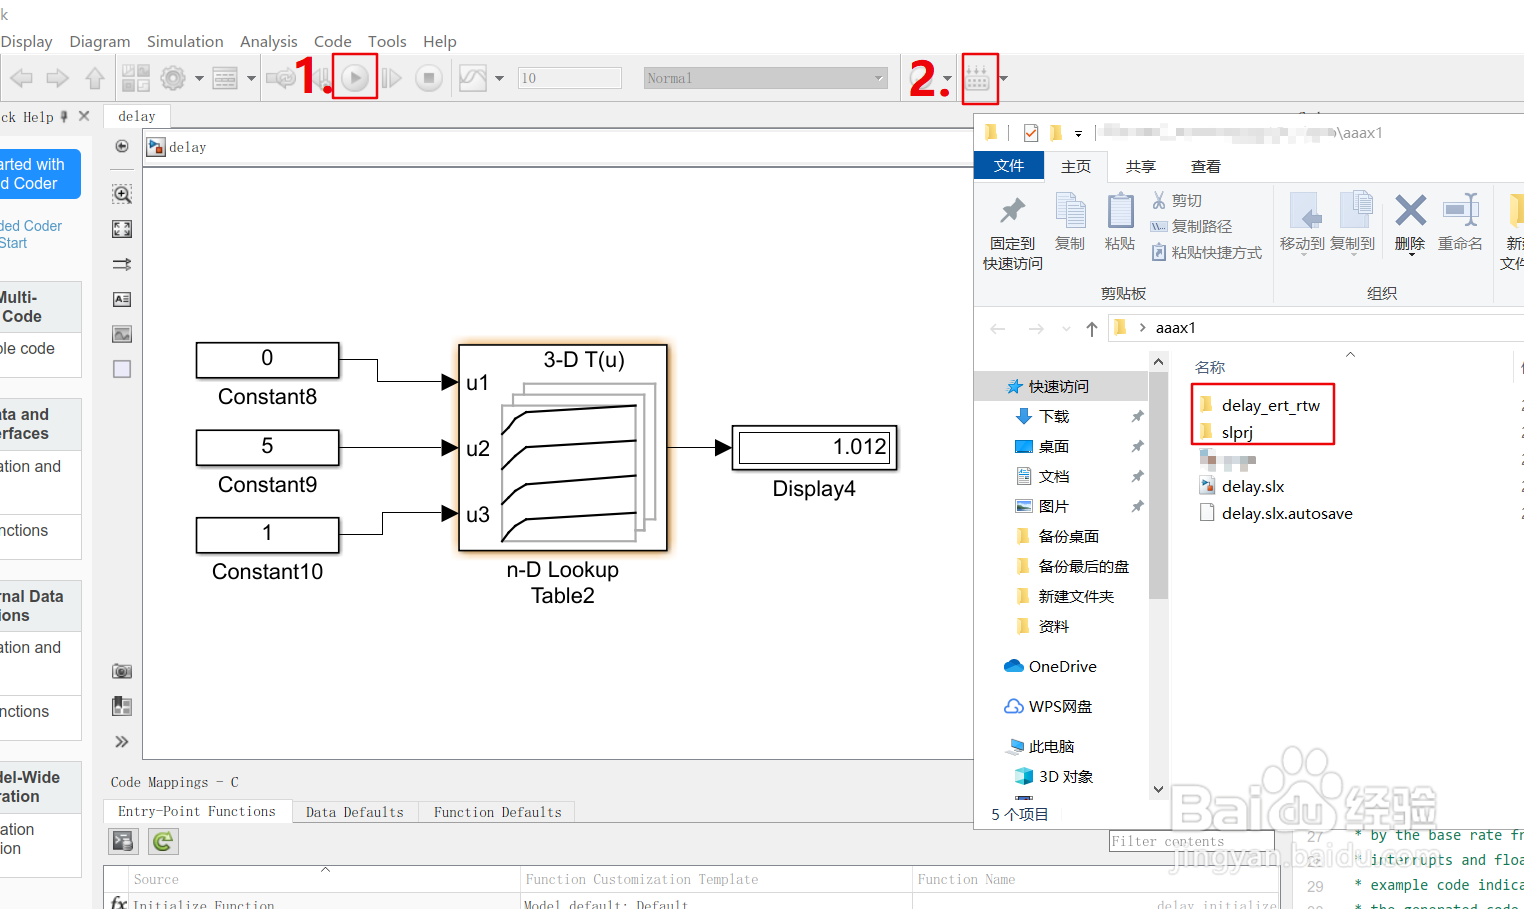Click the Model Browser palette icon
Viewport: 1524px width, 909px height.
[122, 706]
